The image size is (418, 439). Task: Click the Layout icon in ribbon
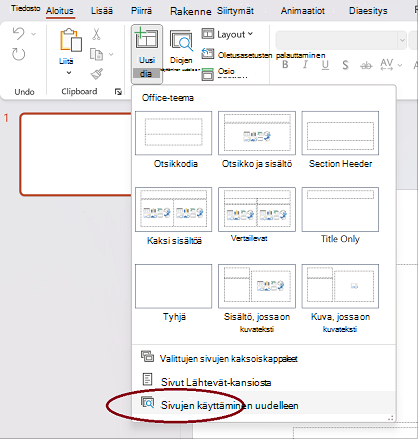pos(208,34)
